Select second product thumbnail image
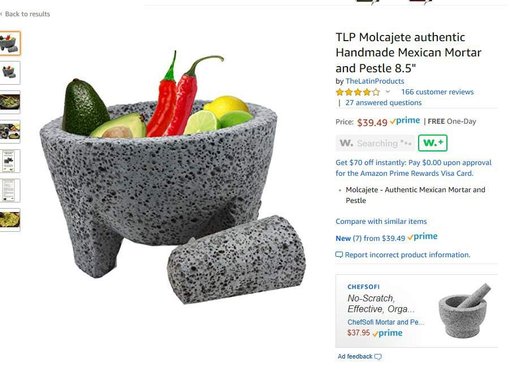512x372 pixels. pos(10,73)
